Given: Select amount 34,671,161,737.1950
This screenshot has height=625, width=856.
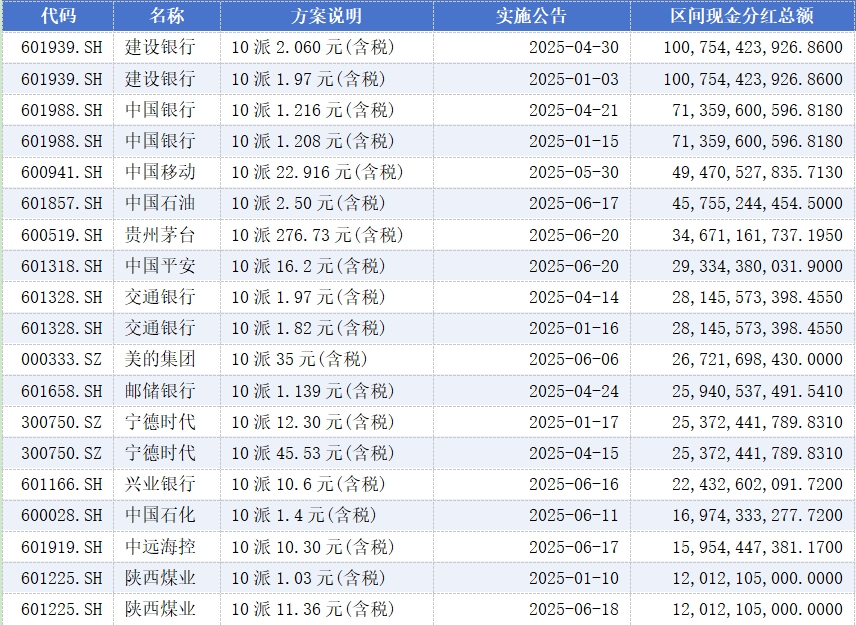Looking at the screenshot, I should coord(742,235).
